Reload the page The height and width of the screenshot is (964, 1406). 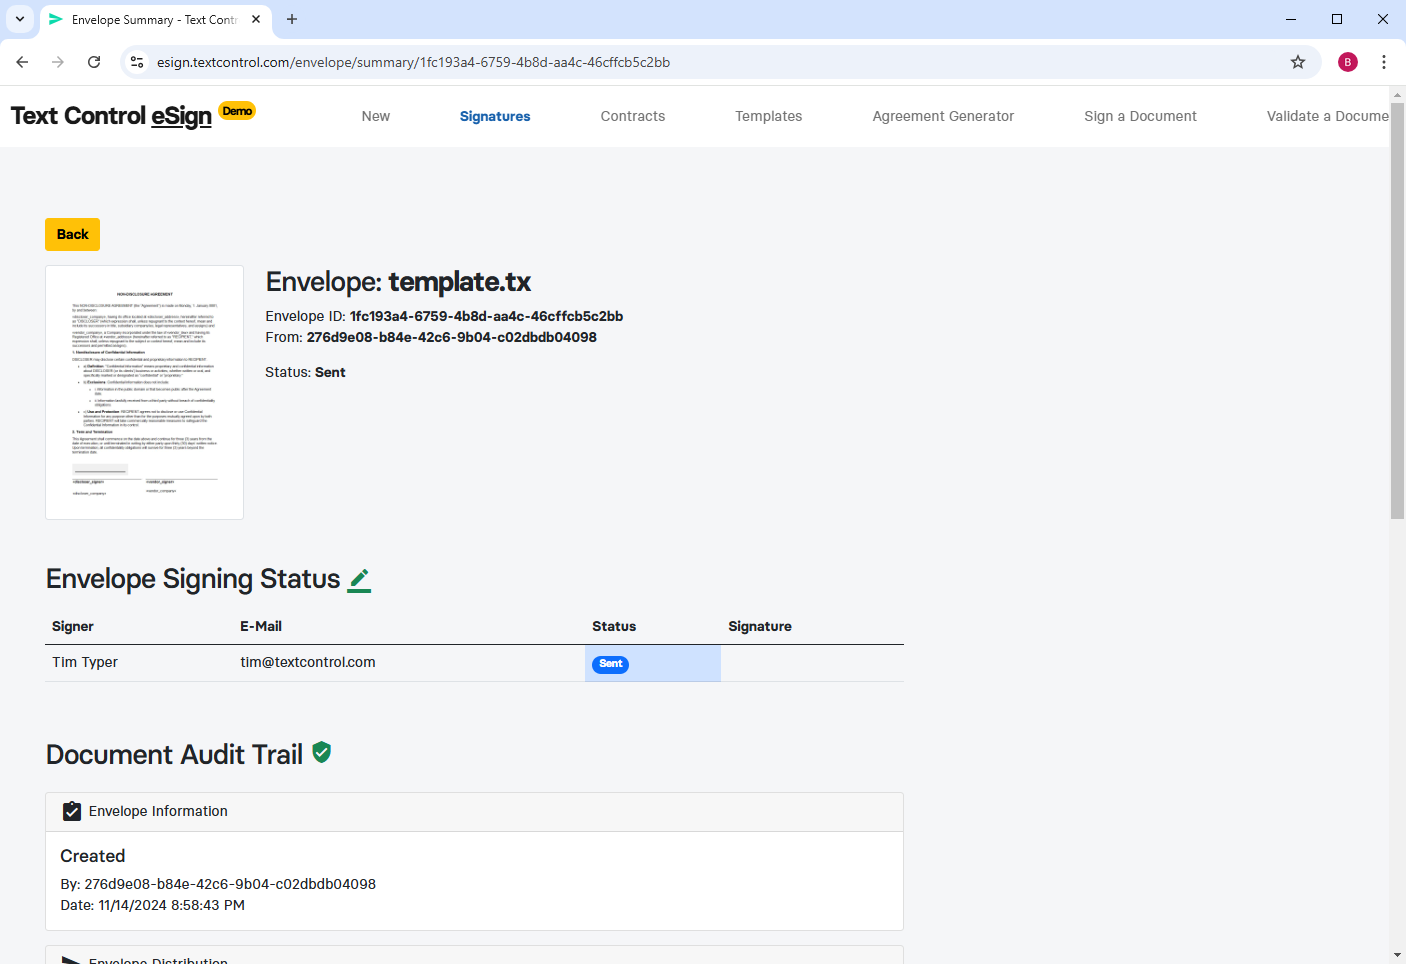[94, 62]
